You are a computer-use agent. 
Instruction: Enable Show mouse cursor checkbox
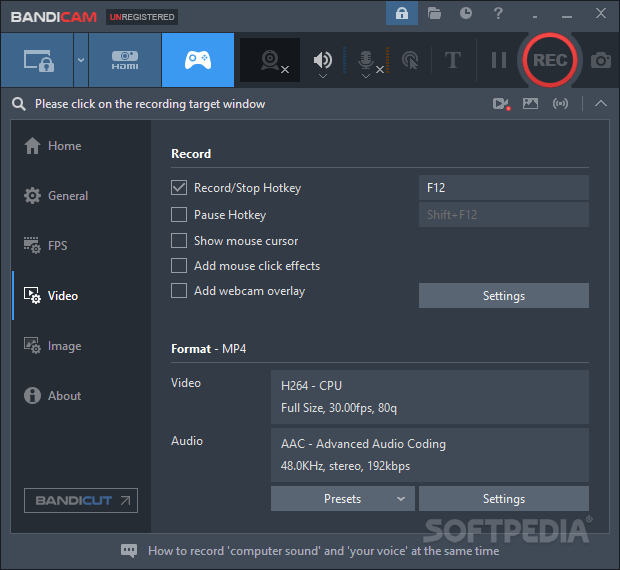tap(179, 240)
